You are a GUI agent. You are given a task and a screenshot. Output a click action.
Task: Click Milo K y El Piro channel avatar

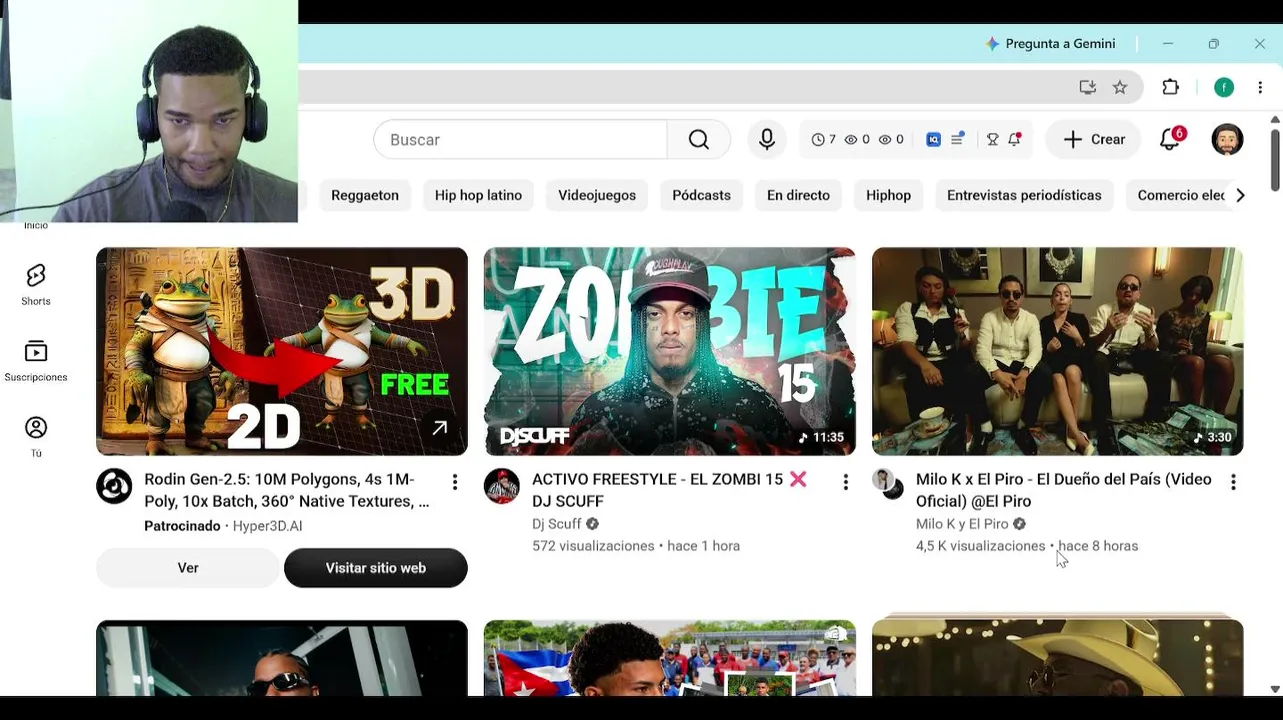click(890, 484)
